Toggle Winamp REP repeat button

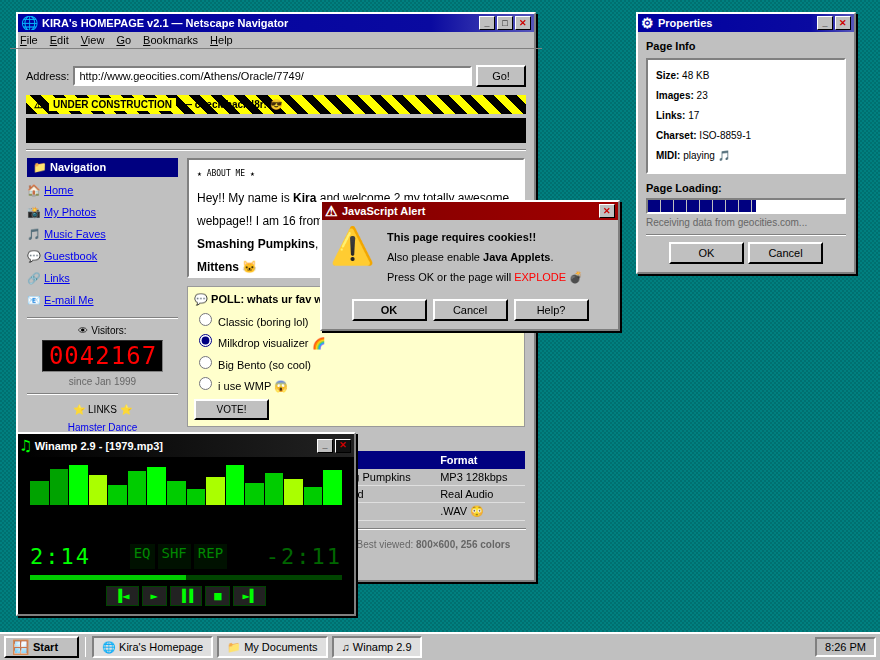point(210,554)
